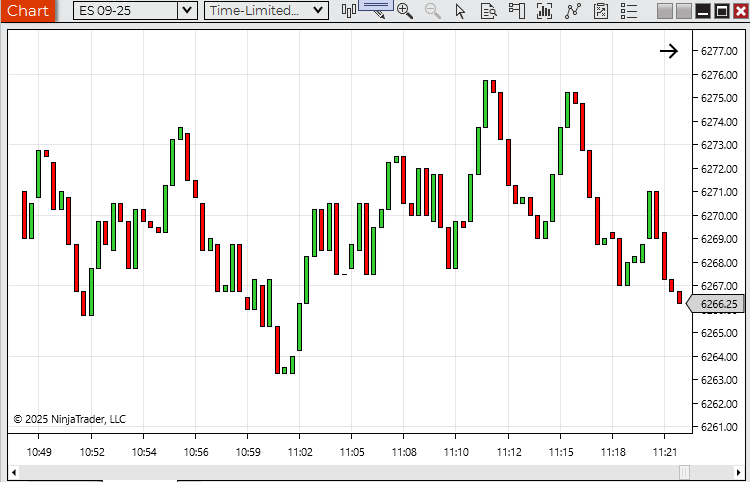Open the bar type icon in toolbar
The height and width of the screenshot is (482, 750).
(349, 11)
